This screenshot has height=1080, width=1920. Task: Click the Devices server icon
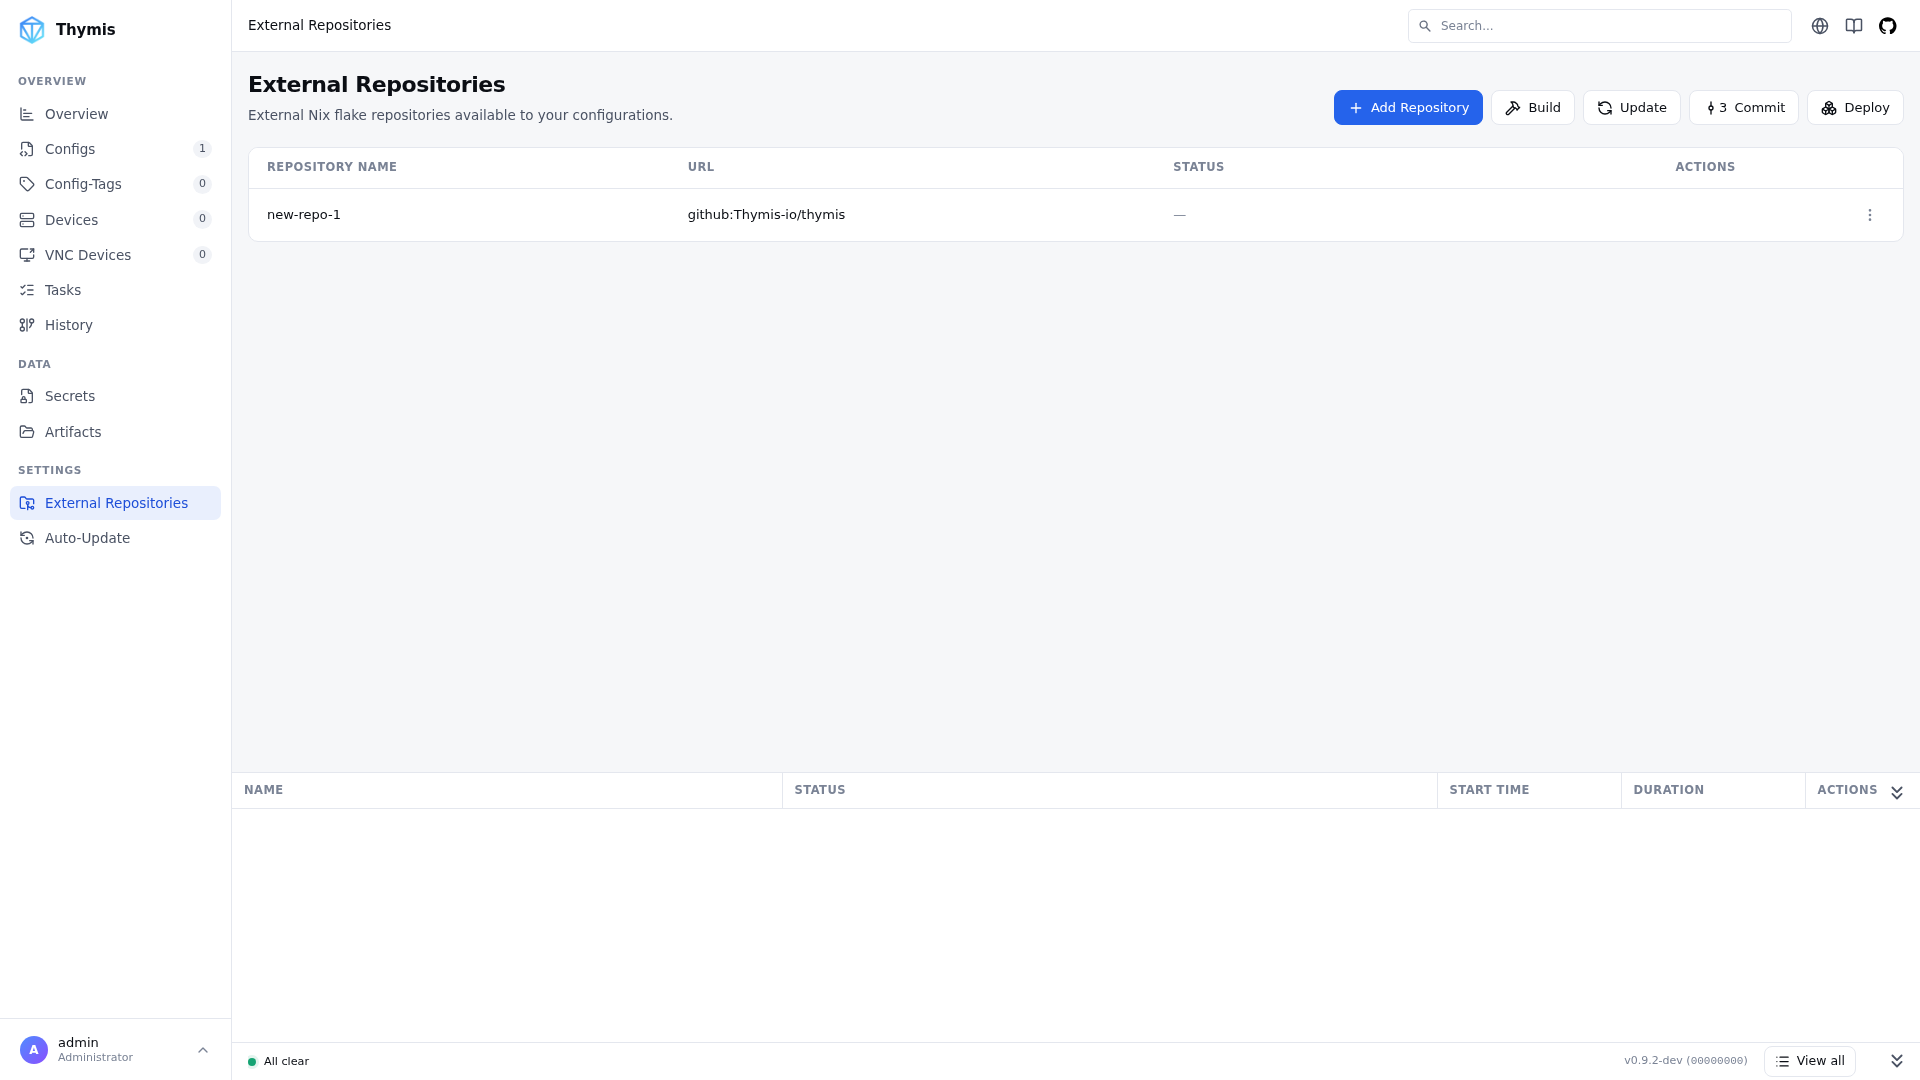[x=27, y=220]
